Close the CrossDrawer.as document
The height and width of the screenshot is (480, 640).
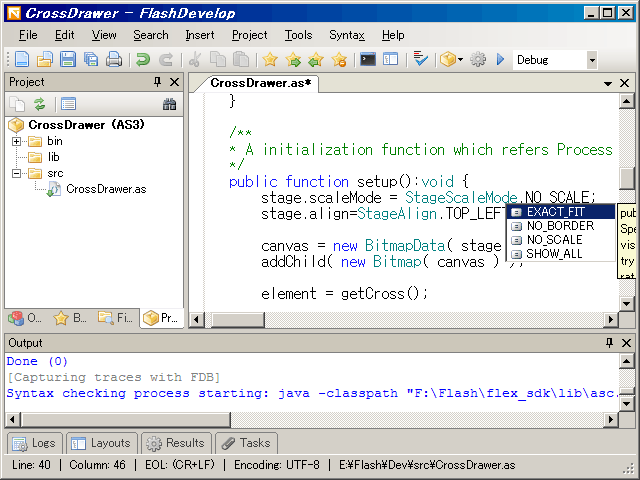click(x=624, y=83)
